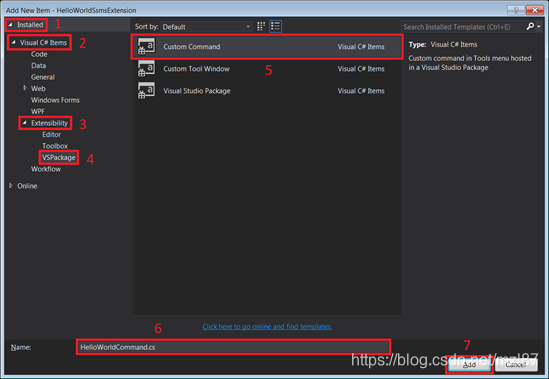
Task: Close the Add New Item dialog
Action: [x=535, y=10]
